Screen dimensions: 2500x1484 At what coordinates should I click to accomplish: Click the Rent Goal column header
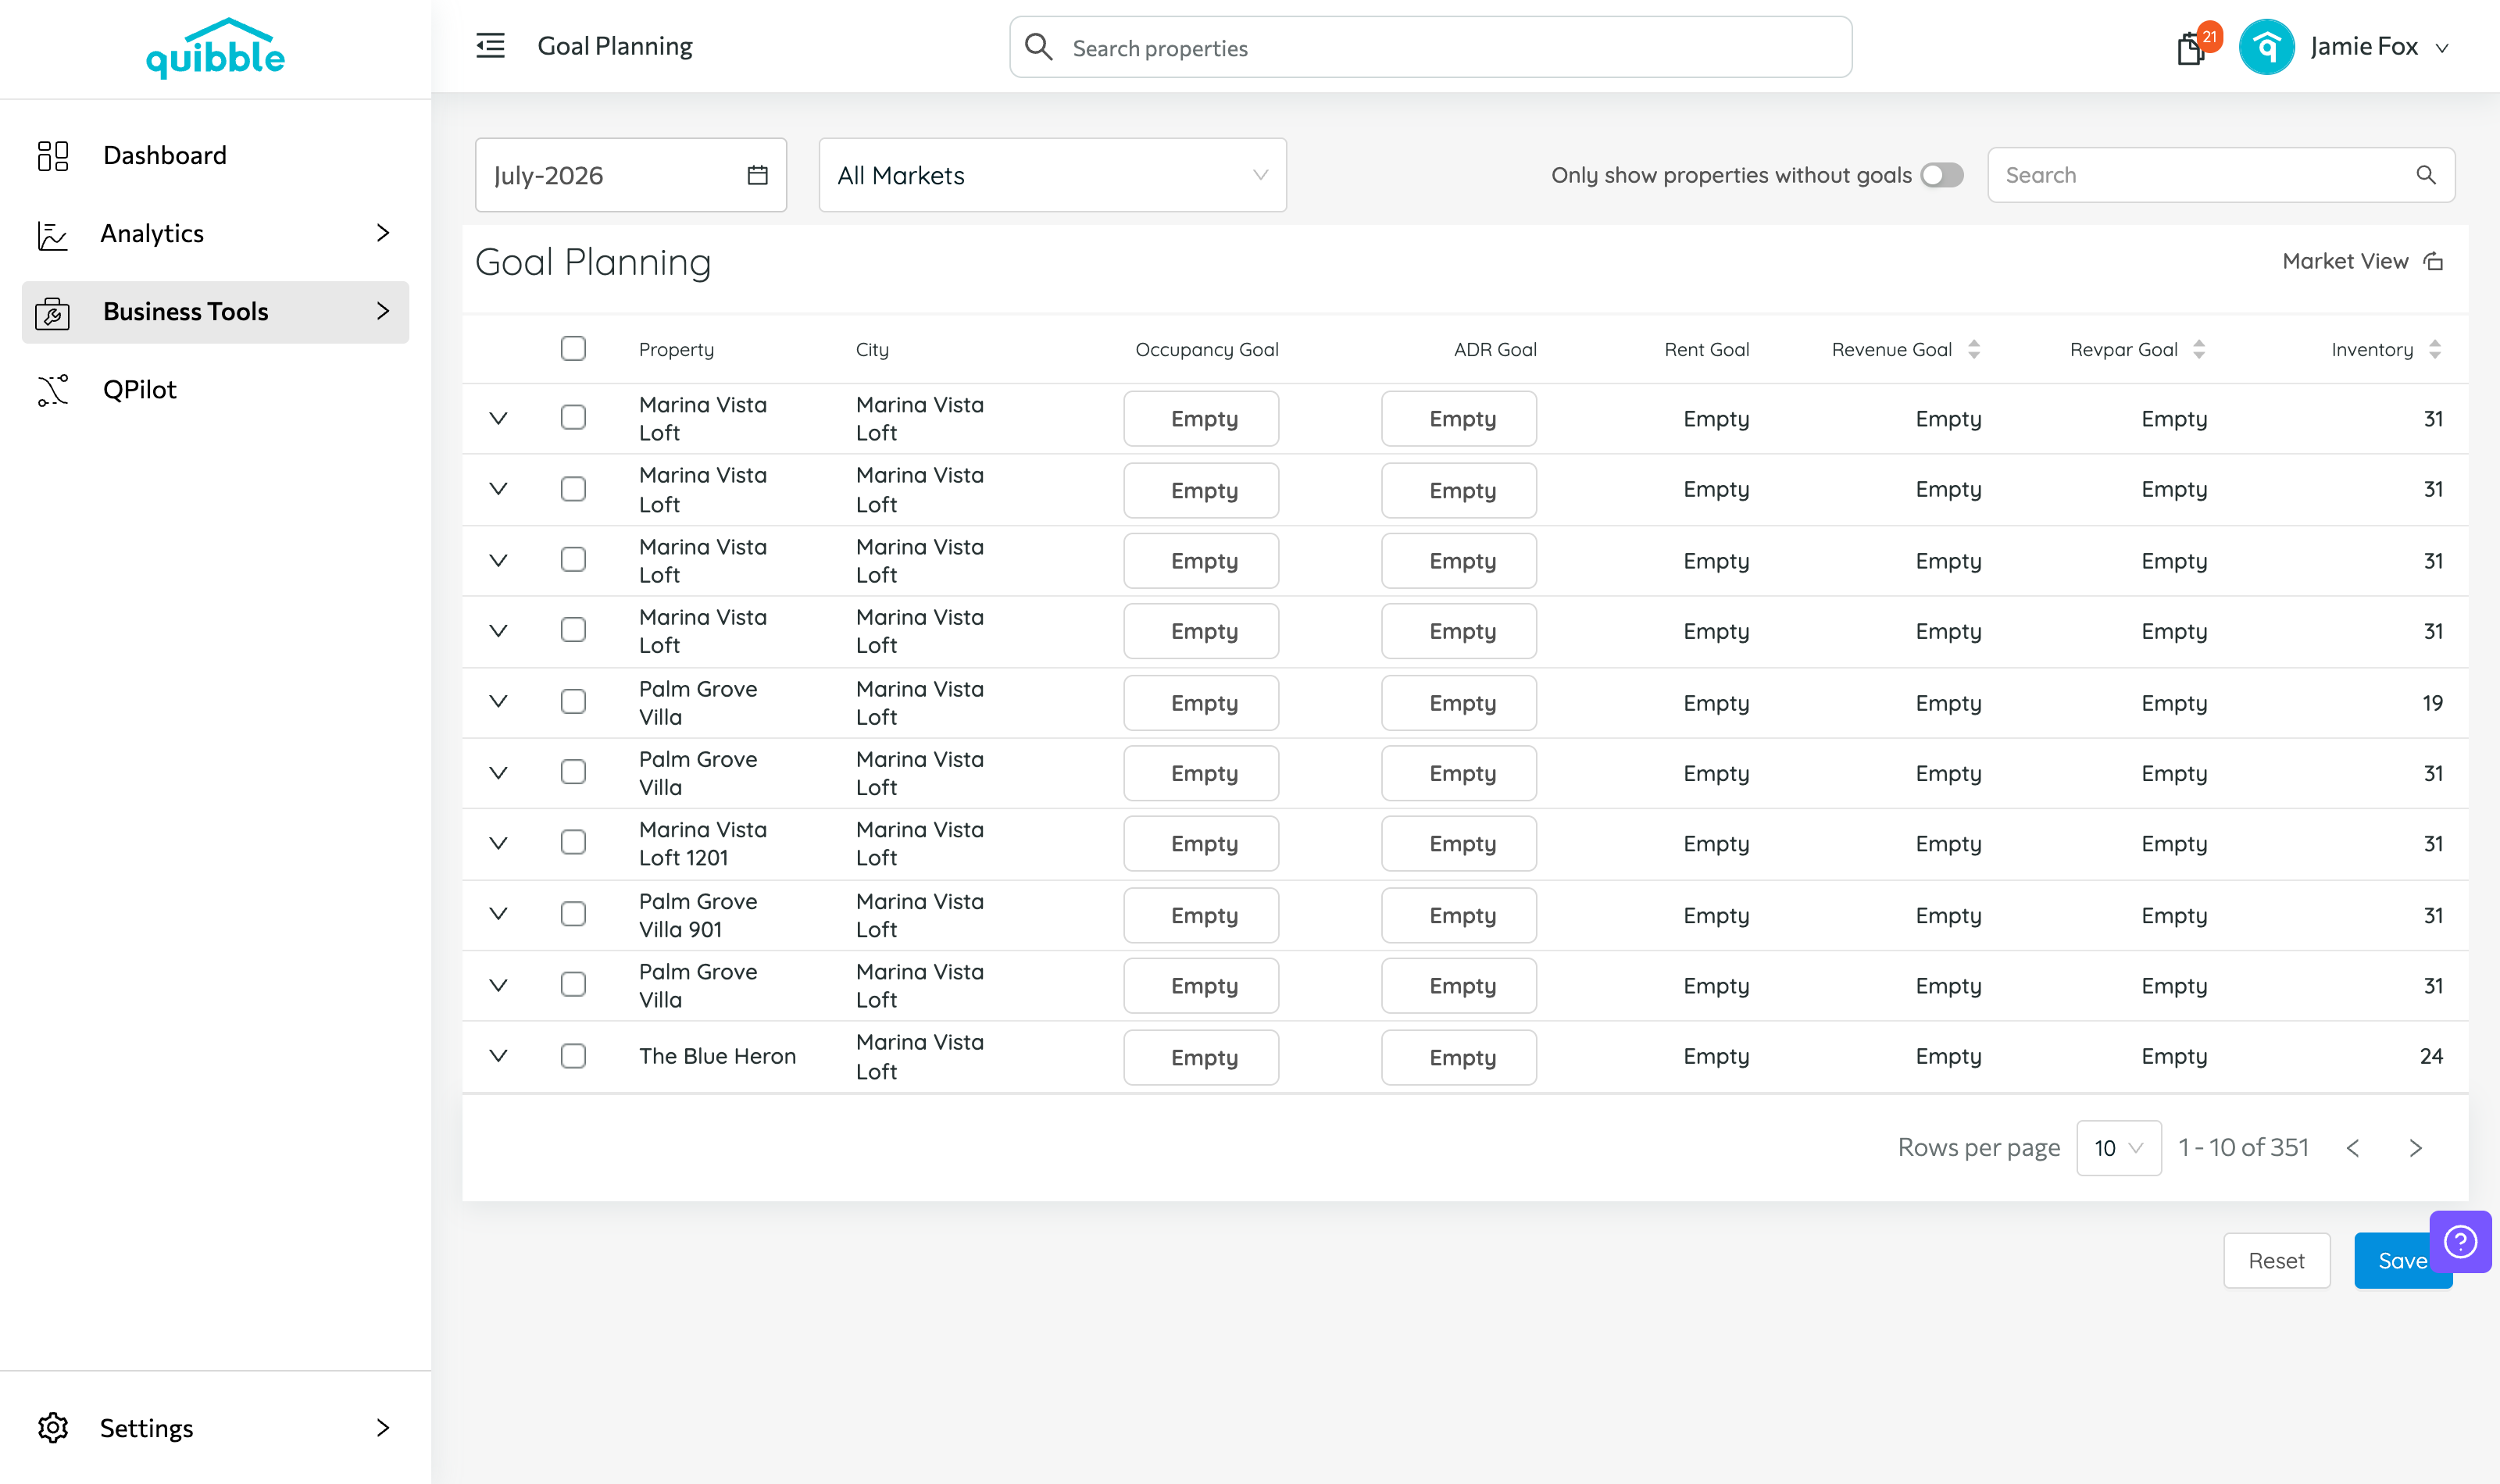(1706, 349)
